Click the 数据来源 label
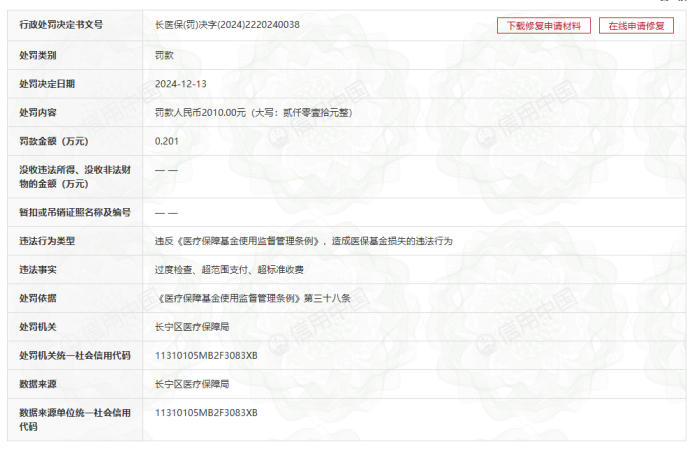Viewport: 692px width, 451px height. point(38,384)
